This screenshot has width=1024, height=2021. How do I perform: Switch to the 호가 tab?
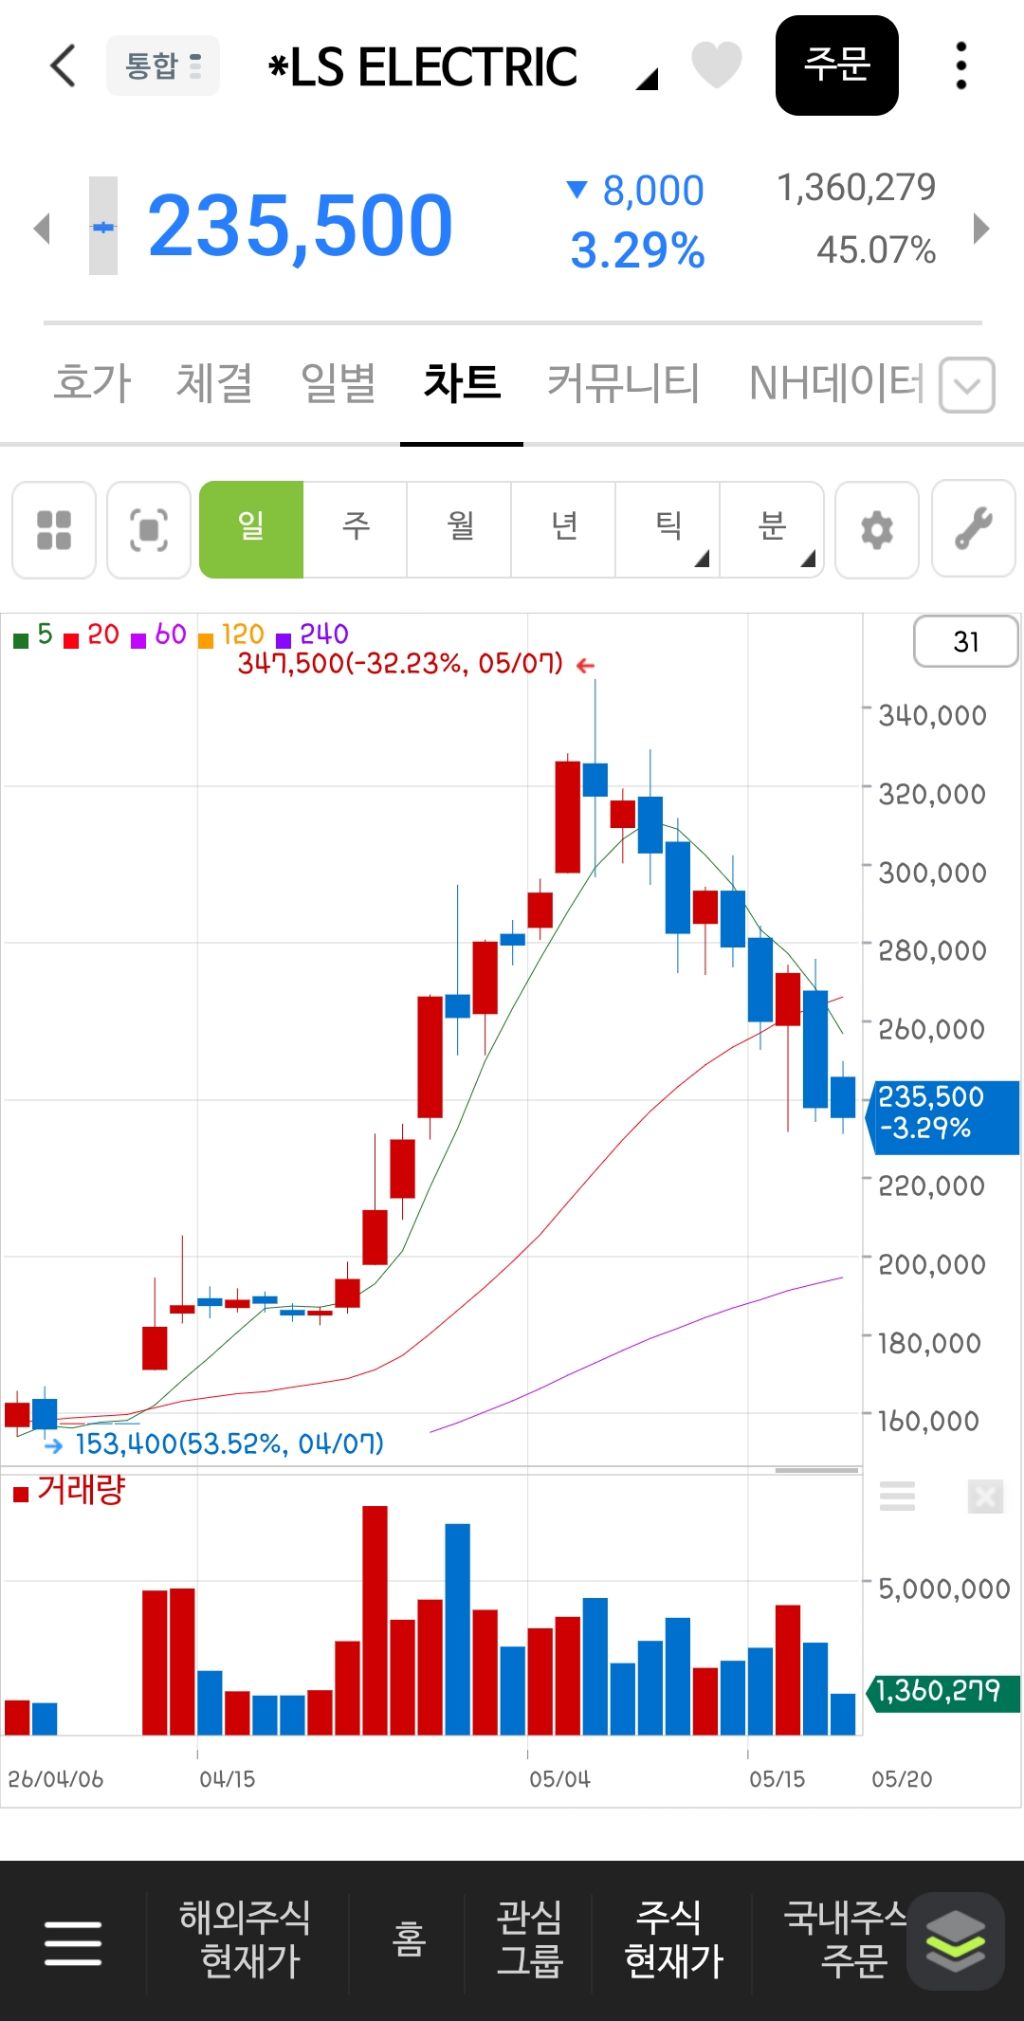92,383
